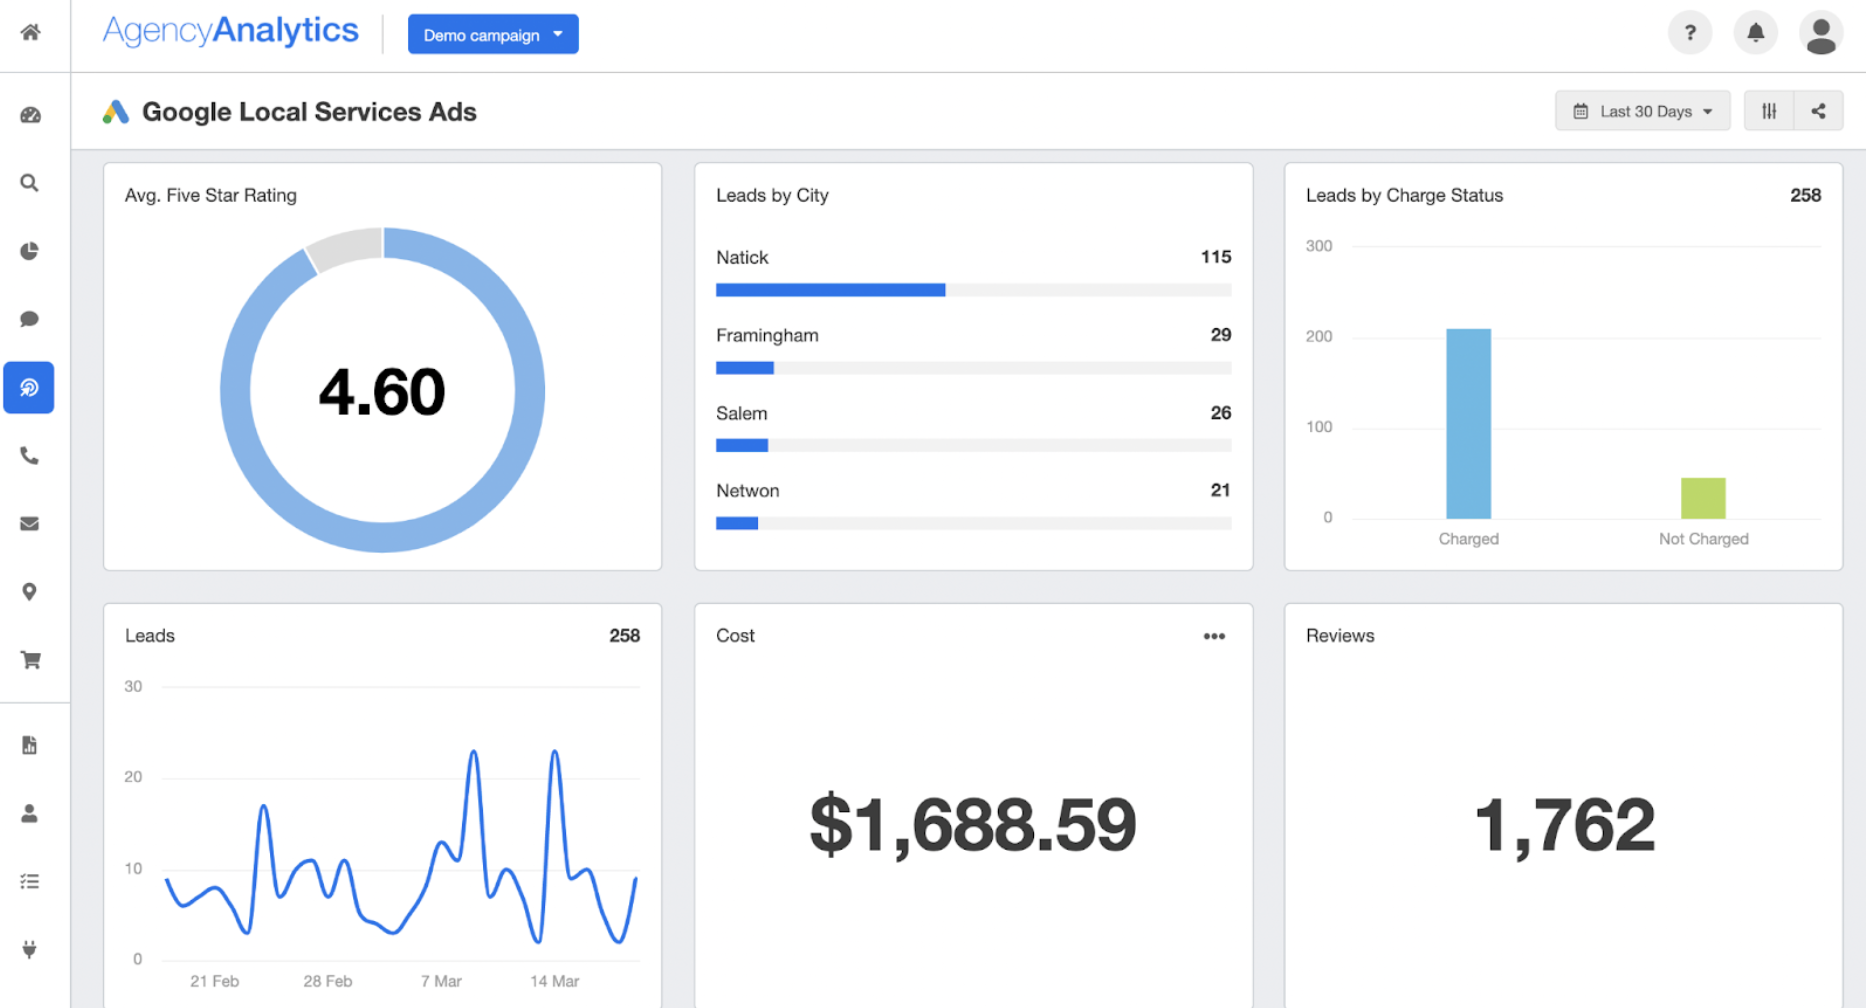Open the integrations plug icon
The height and width of the screenshot is (1008, 1866).
click(x=30, y=950)
